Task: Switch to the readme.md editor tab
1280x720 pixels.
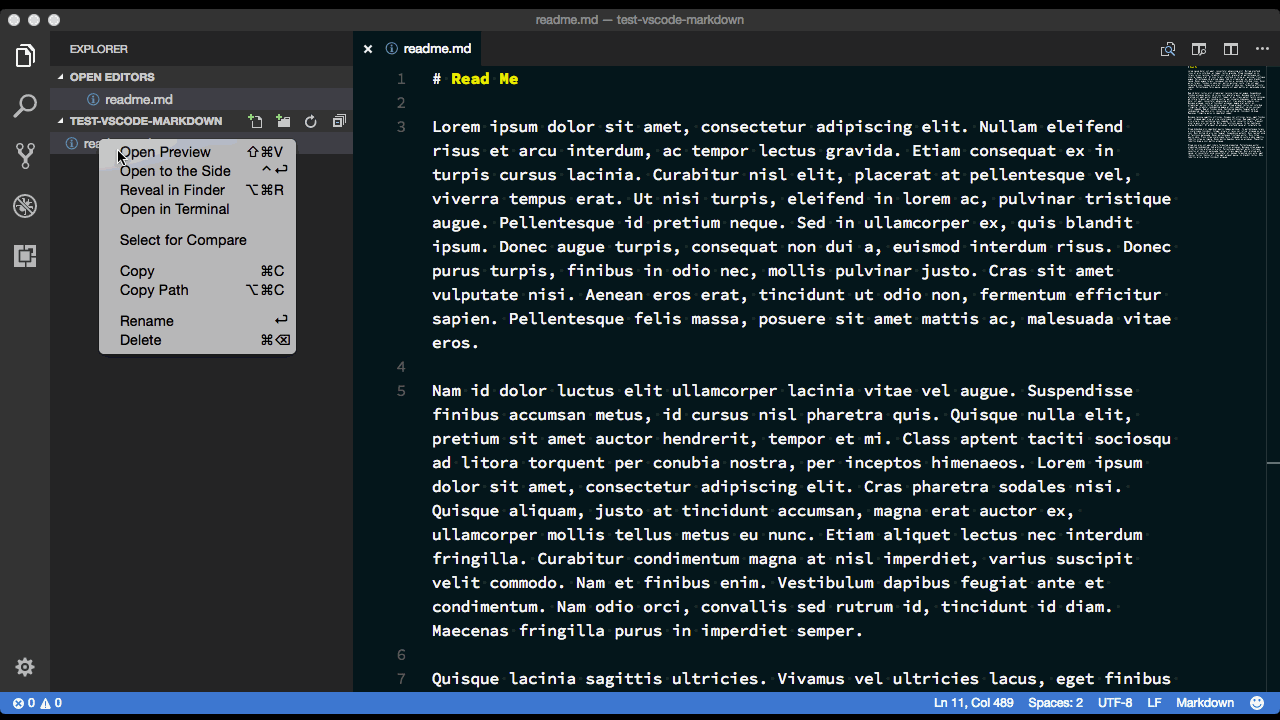Action: pyautogui.click(x=419, y=49)
